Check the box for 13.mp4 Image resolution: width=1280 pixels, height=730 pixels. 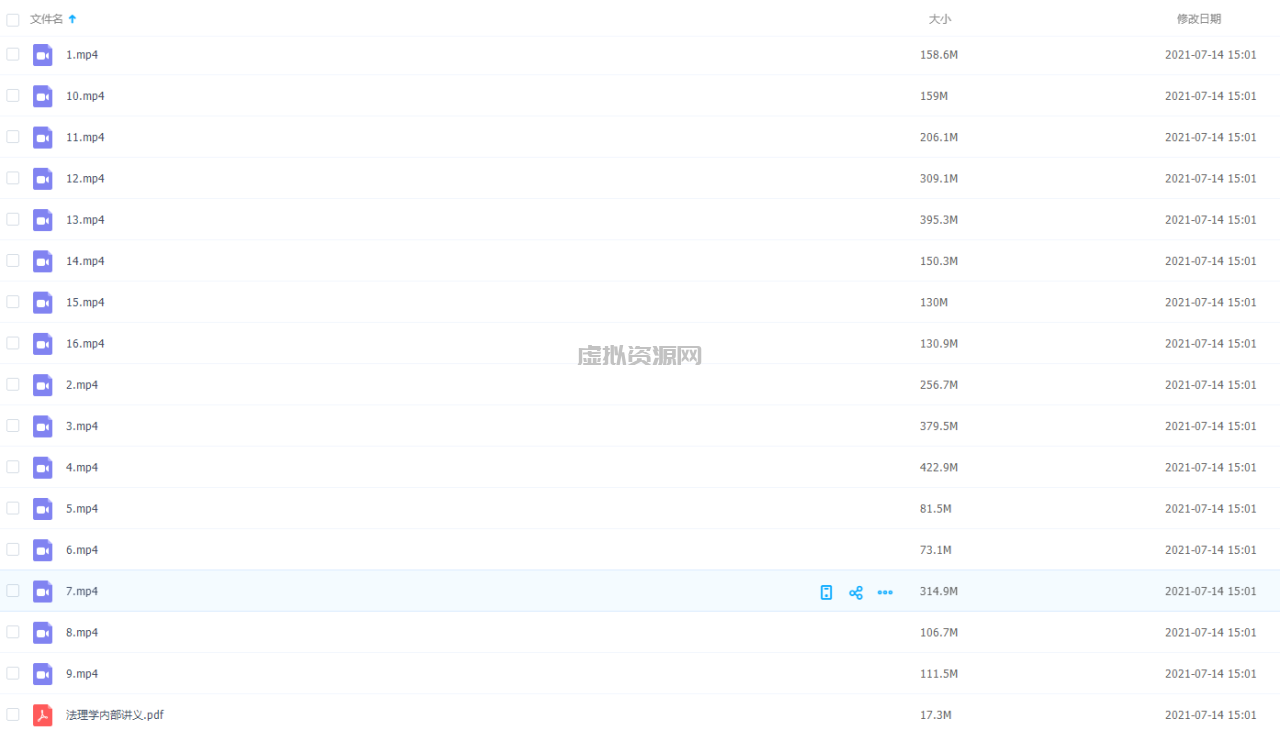(x=13, y=219)
